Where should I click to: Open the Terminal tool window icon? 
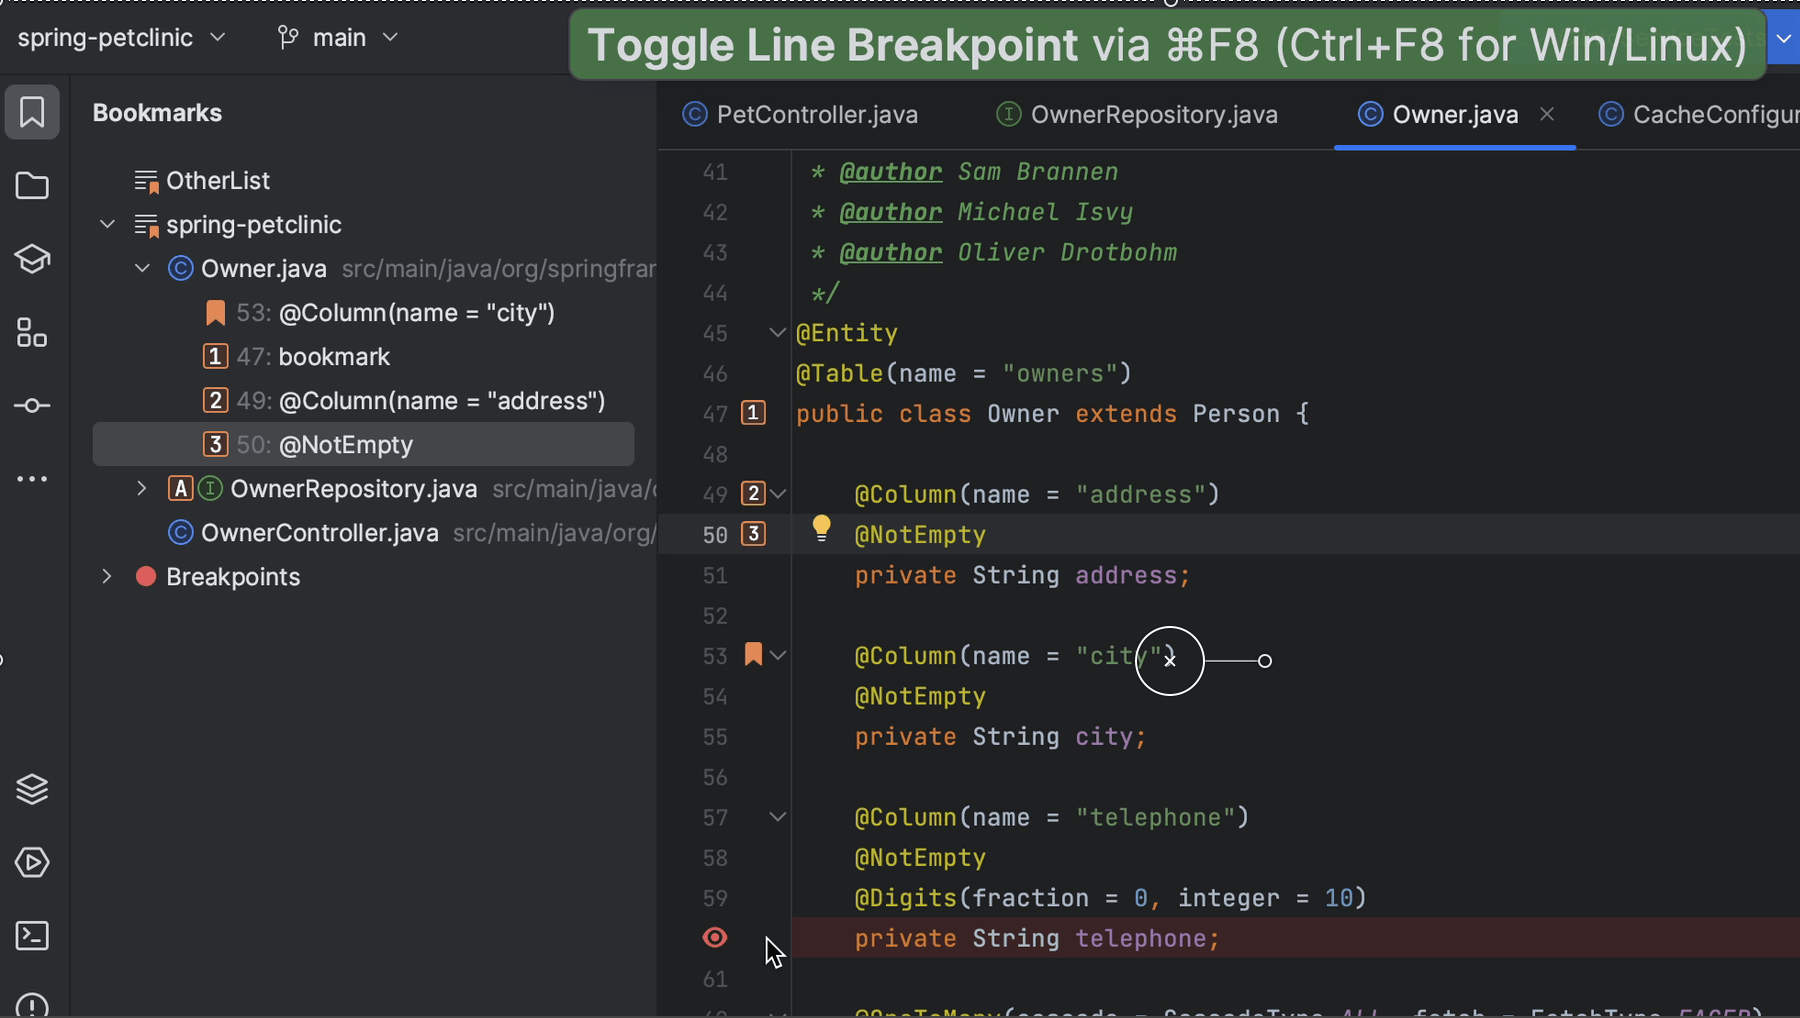pos(33,936)
